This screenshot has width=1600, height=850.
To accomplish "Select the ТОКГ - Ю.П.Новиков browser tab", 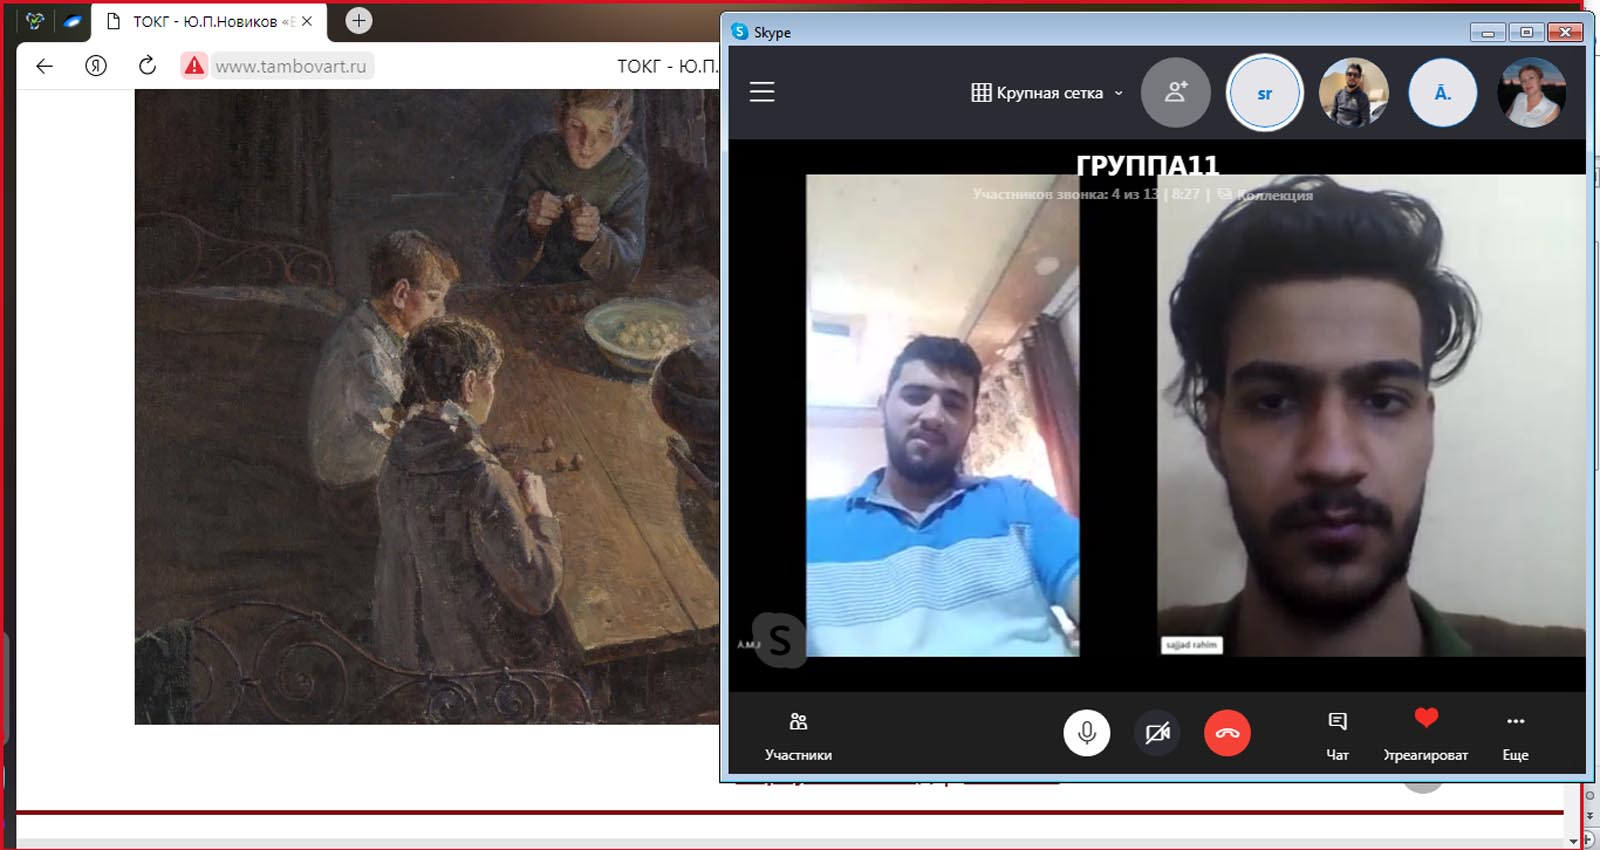I will 210,21.
